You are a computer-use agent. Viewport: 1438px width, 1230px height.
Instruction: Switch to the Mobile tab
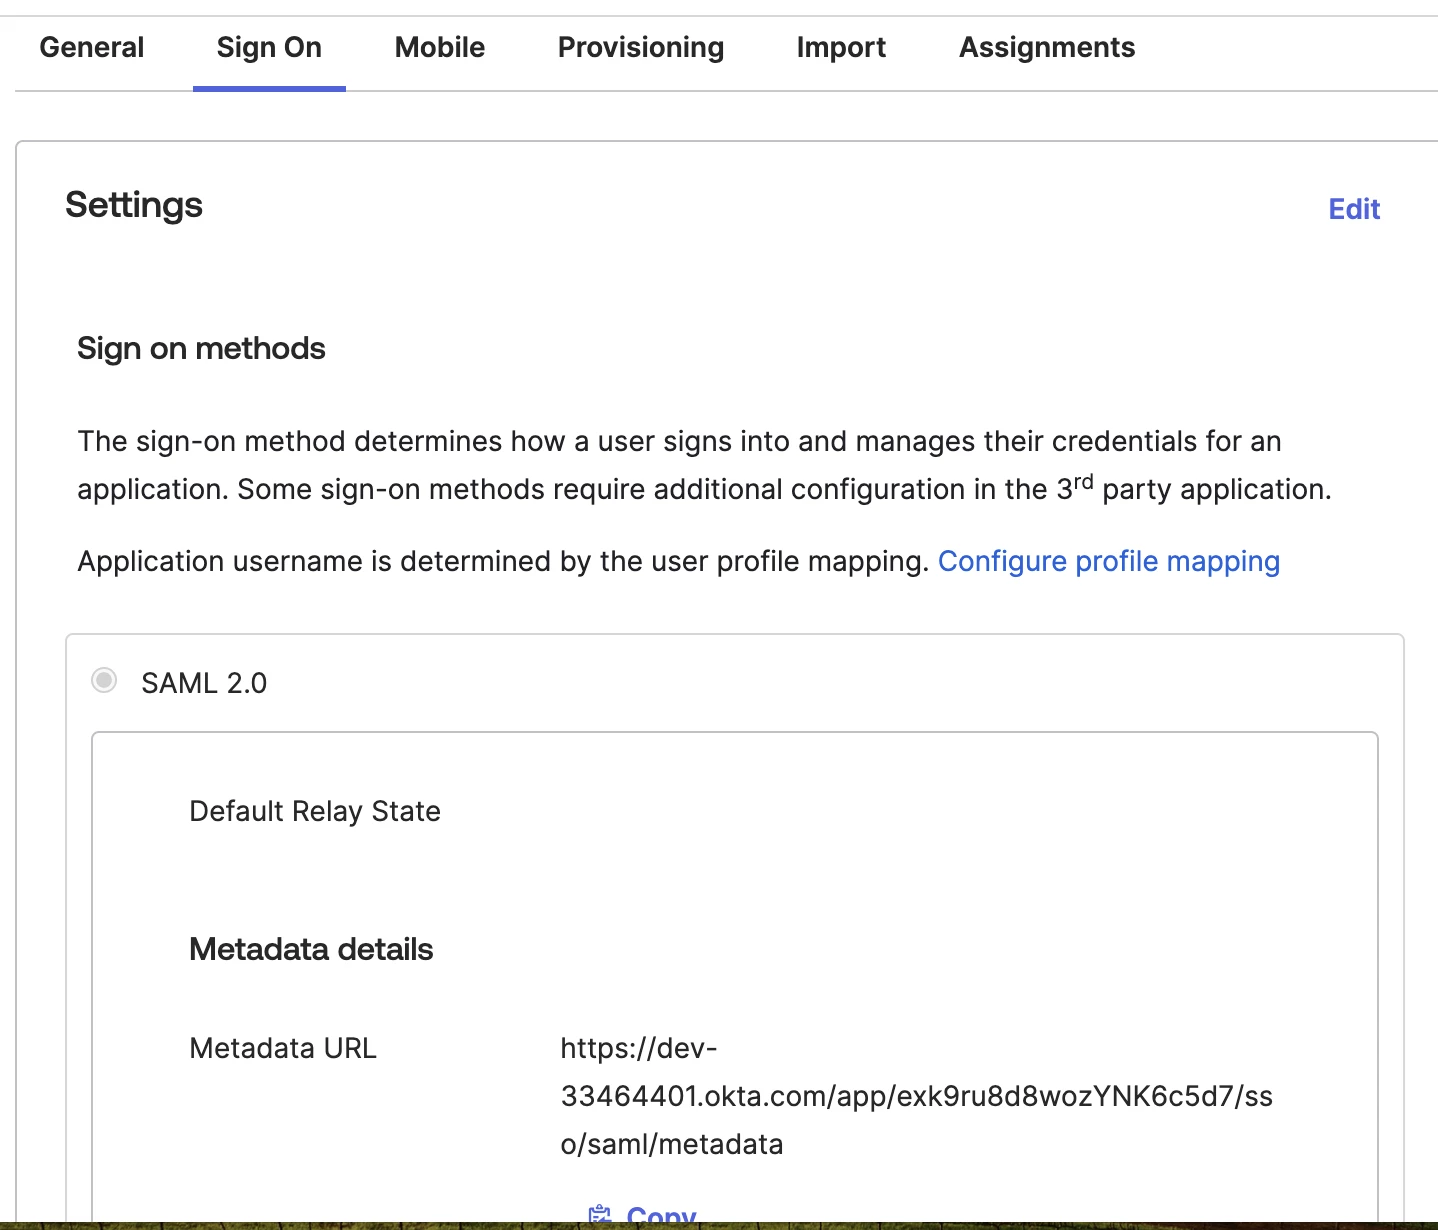[x=439, y=47]
